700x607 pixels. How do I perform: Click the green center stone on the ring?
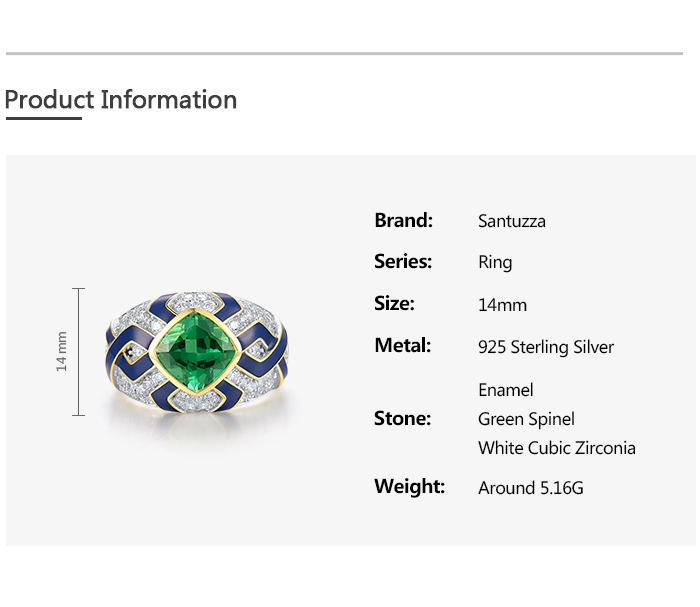pos(197,352)
